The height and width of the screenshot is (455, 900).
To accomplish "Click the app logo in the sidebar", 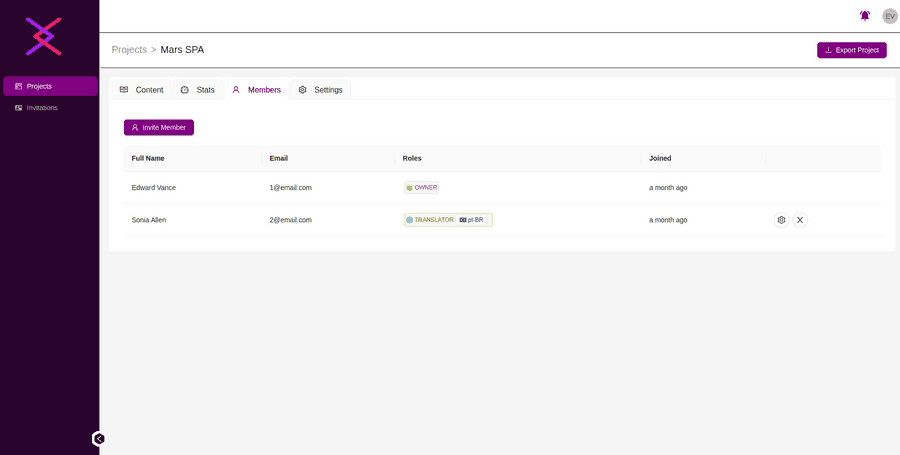I will pyautogui.click(x=43, y=36).
